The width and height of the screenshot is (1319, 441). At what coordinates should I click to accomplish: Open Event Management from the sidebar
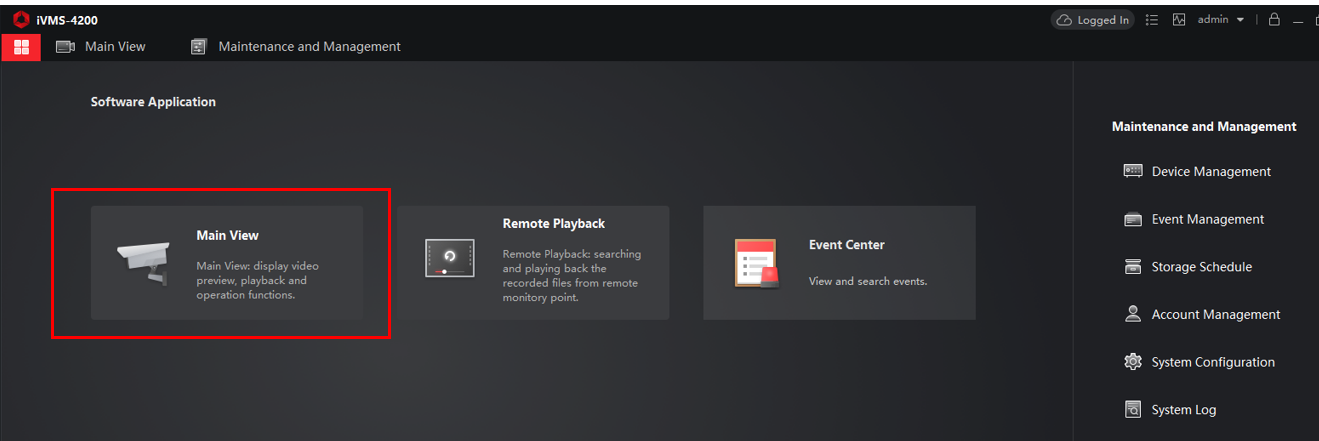pos(1207,219)
